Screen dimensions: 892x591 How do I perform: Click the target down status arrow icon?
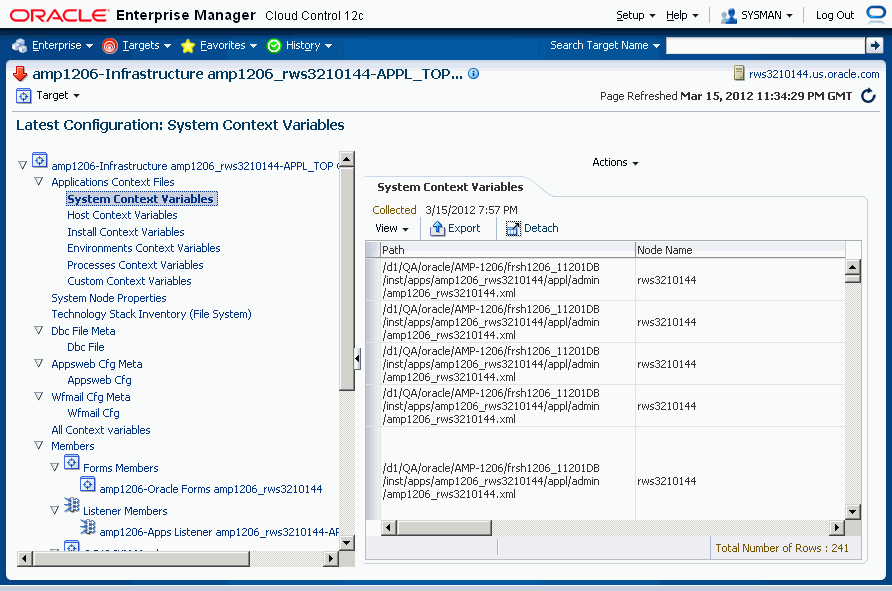point(20,73)
